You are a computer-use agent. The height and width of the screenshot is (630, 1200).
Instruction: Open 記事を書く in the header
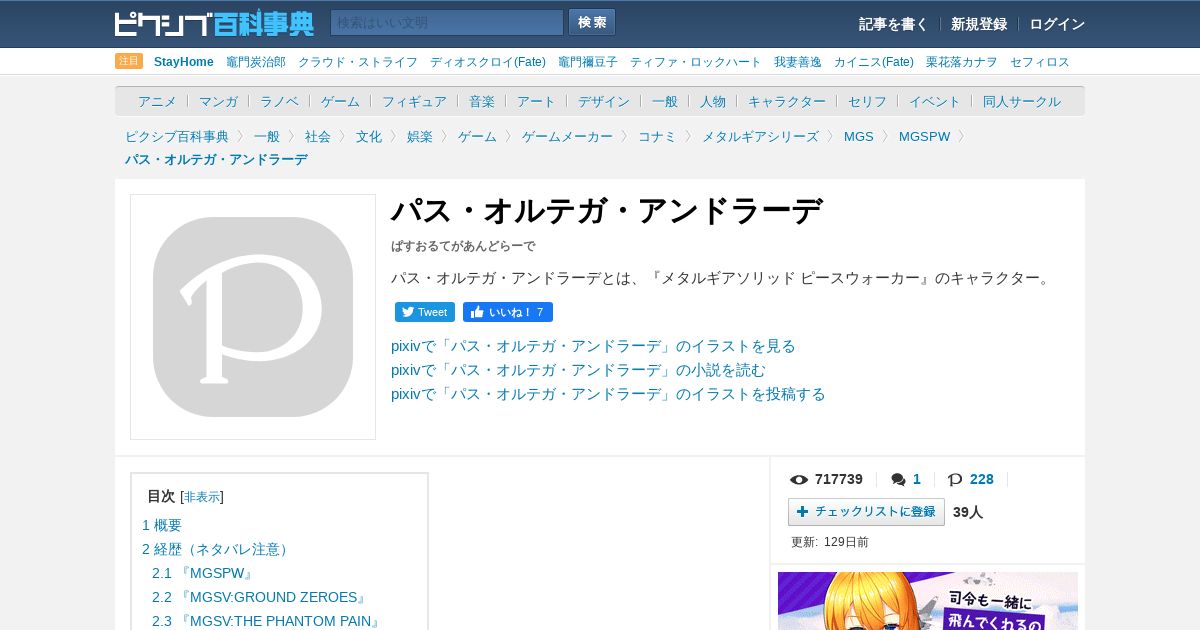(x=893, y=24)
